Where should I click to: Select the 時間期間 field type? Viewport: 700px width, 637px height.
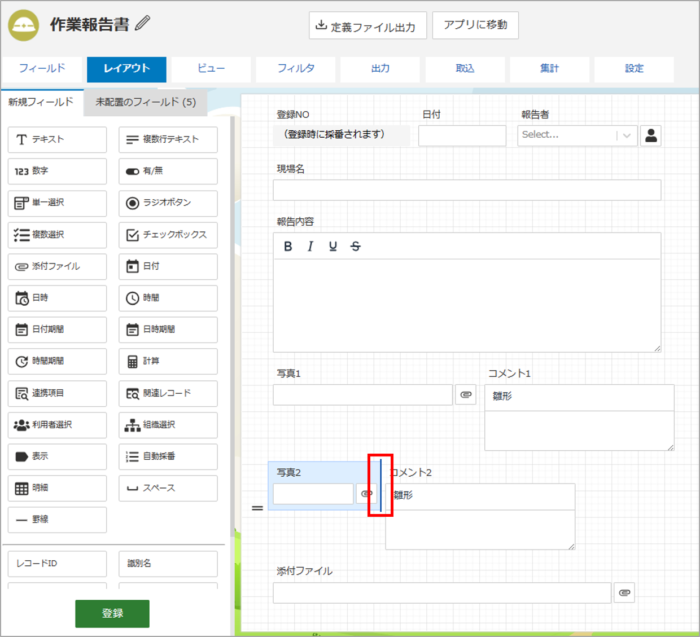[x=57, y=362]
